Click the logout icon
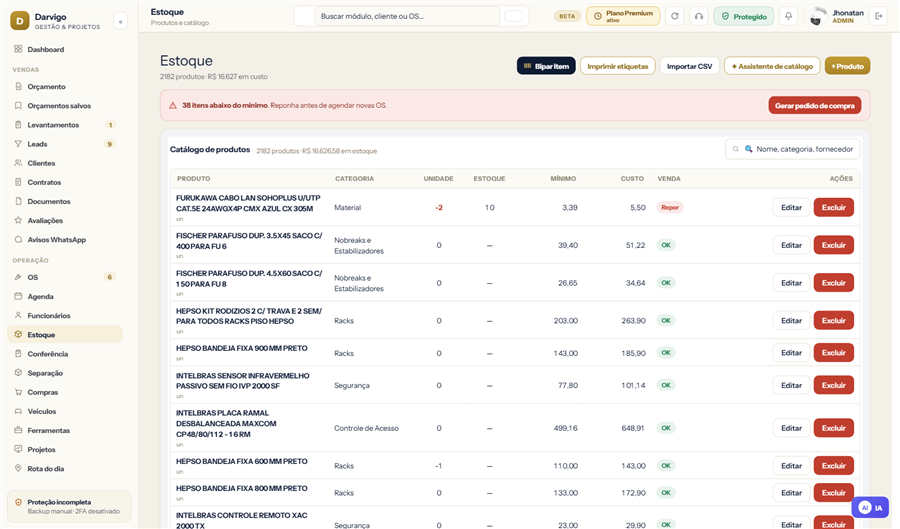Image resolution: width=900 pixels, height=529 pixels. point(878,16)
